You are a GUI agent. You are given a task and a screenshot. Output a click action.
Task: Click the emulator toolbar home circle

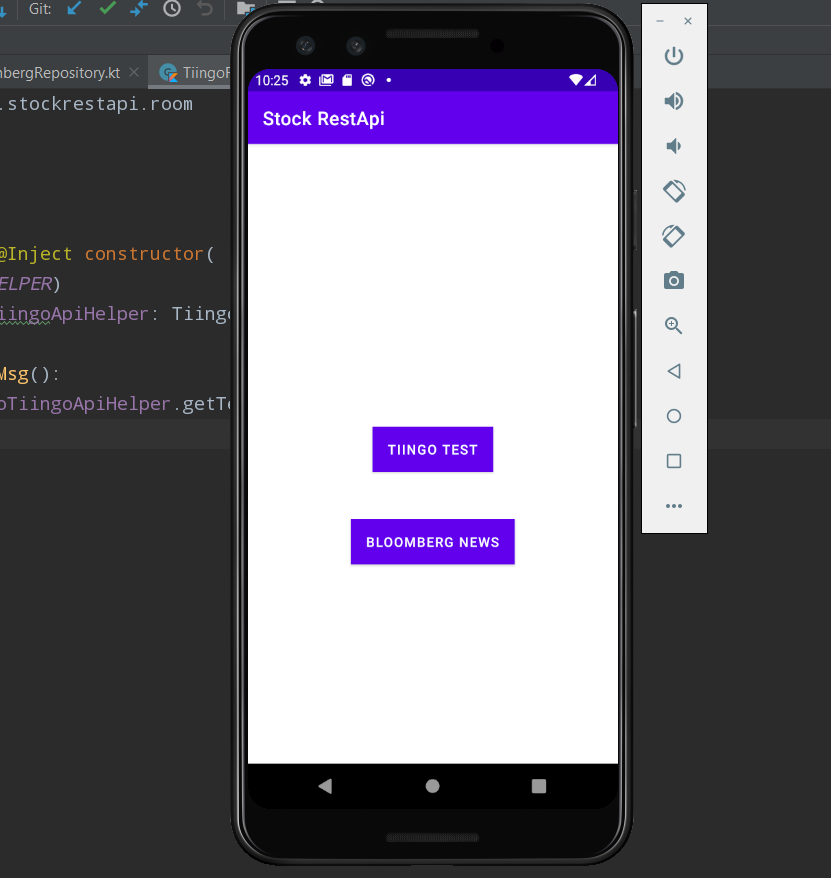674,416
